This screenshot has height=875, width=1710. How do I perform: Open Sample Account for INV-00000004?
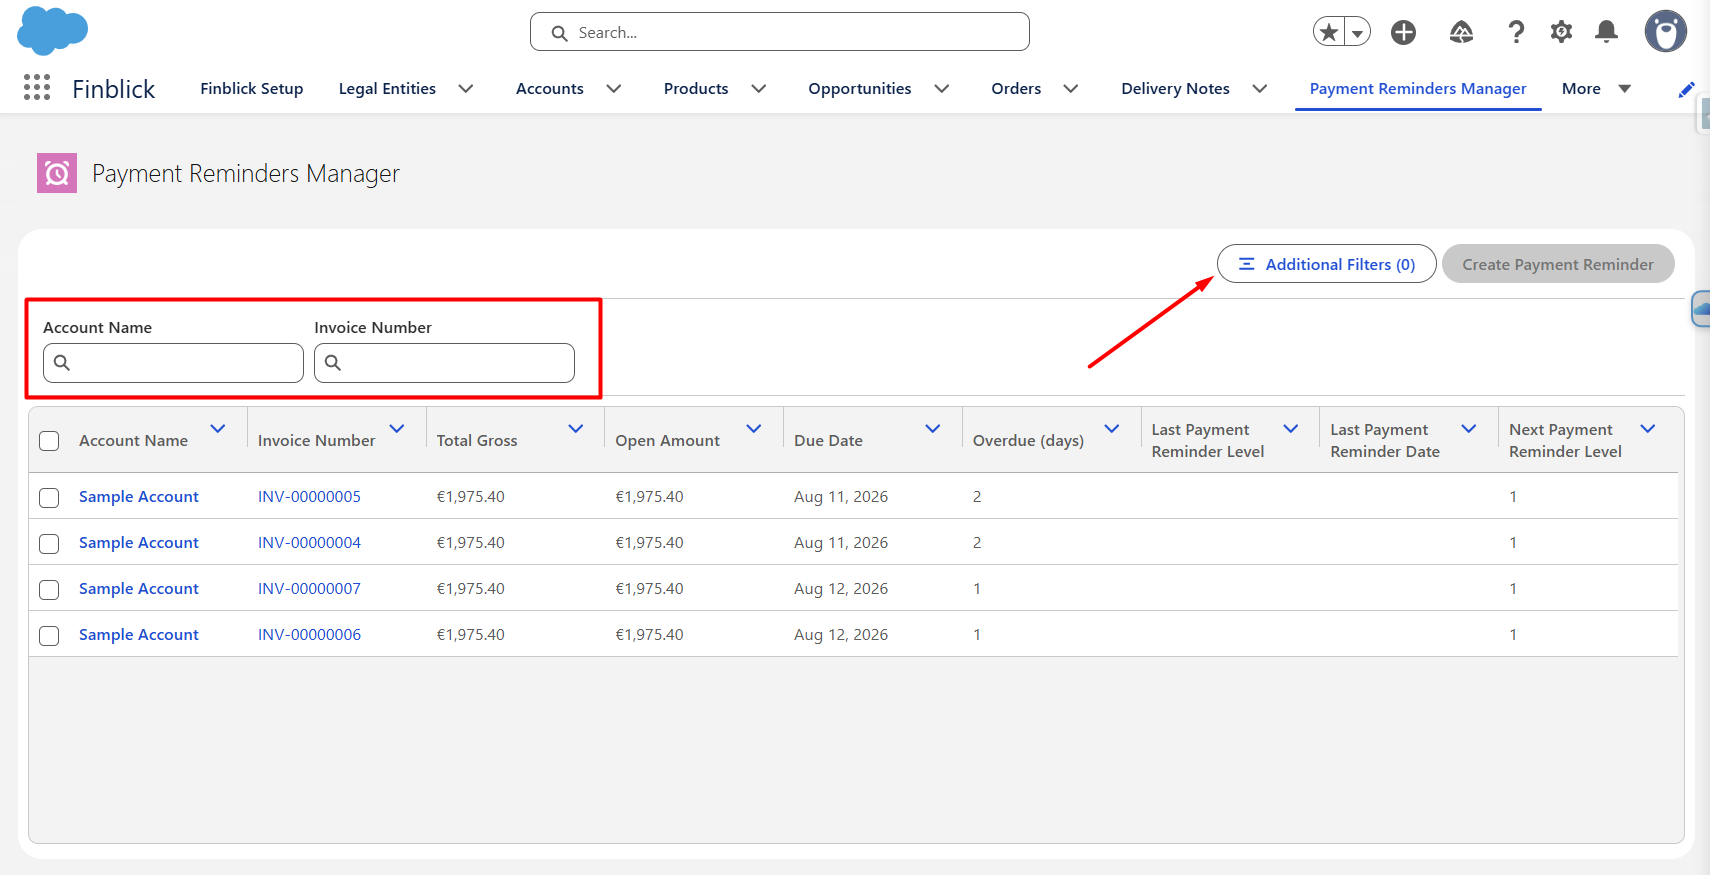pyautogui.click(x=139, y=543)
